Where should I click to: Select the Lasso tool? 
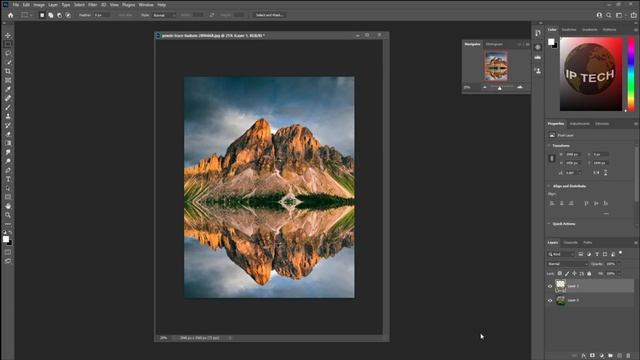pyautogui.click(x=8, y=53)
